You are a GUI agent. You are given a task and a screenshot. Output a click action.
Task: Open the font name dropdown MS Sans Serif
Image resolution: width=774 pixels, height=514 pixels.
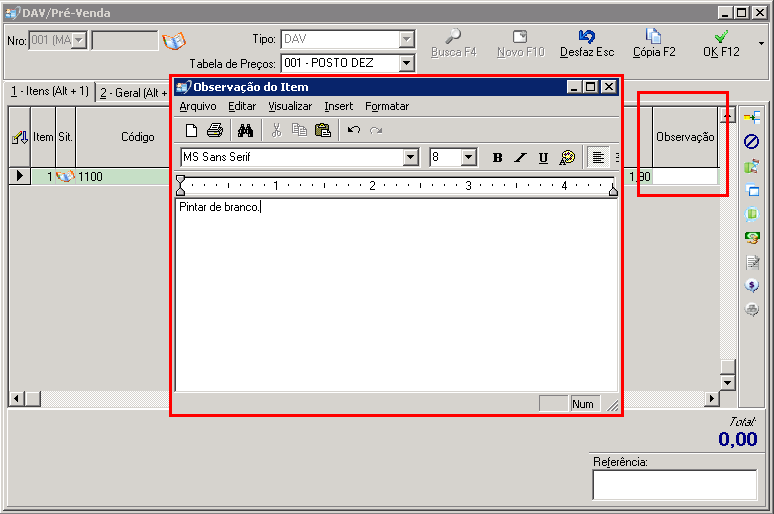click(410, 158)
